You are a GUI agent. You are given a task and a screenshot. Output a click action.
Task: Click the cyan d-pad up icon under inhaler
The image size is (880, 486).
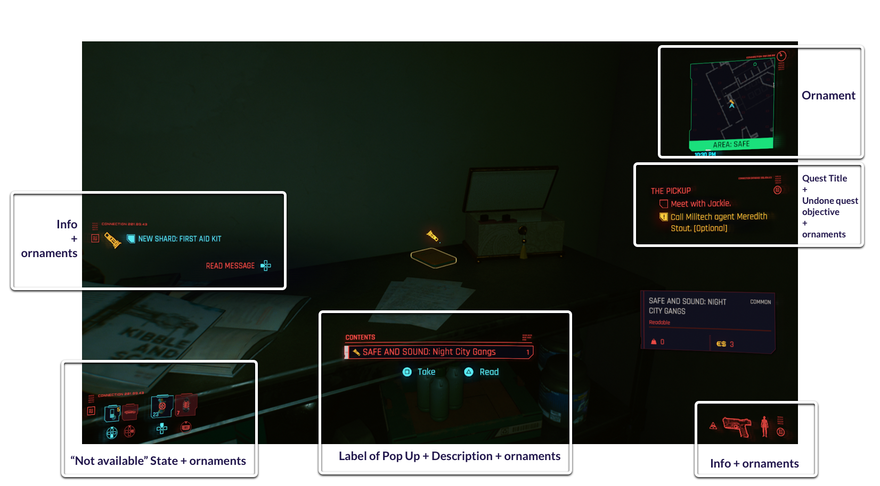pyautogui.click(x=162, y=429)
